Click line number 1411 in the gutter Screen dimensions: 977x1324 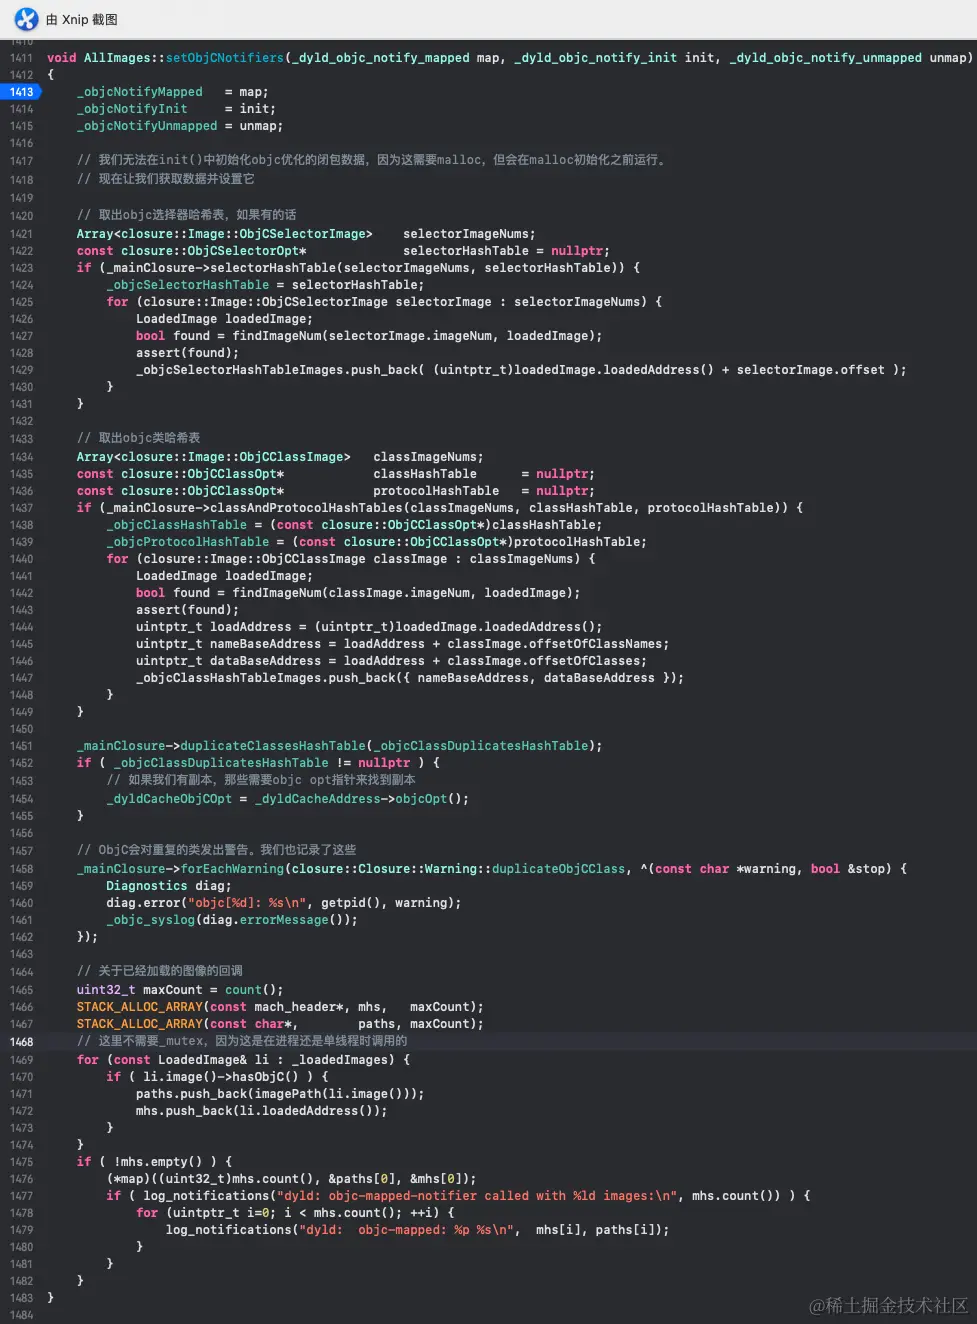tap(21, 58)
